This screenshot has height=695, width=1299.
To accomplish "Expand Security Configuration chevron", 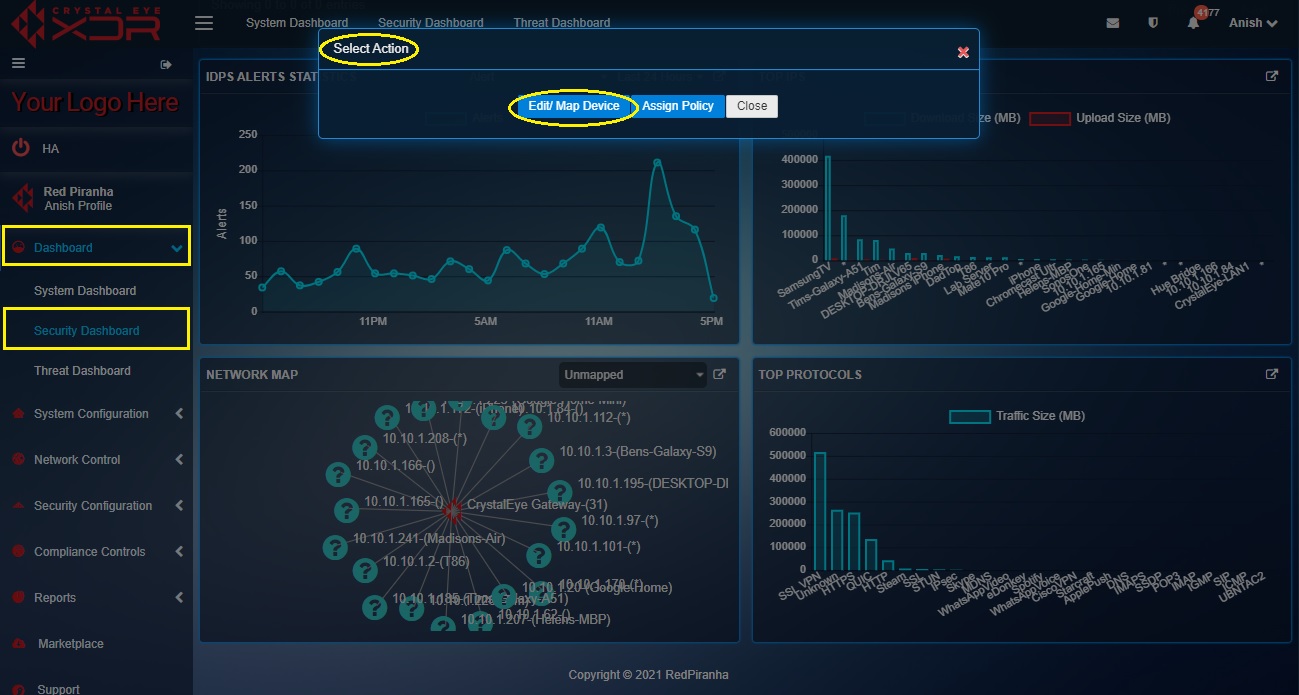I will click(x=179, y=505).
